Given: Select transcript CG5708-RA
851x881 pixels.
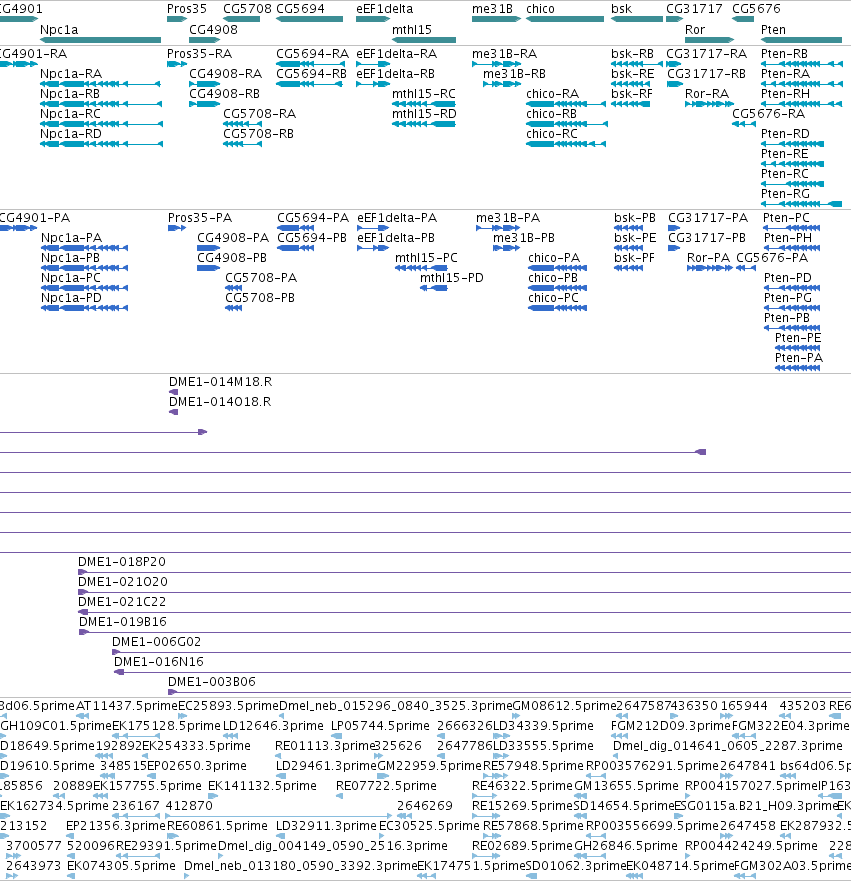Looking at the screenshot, I should click(243, 124).
